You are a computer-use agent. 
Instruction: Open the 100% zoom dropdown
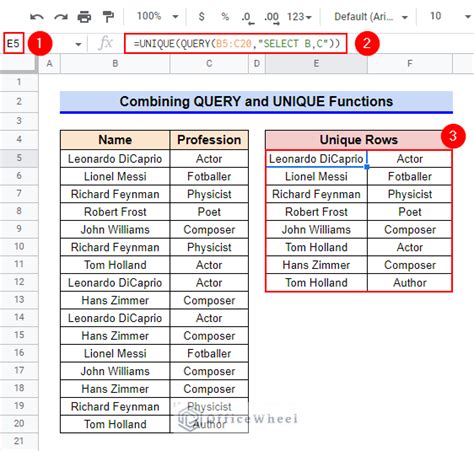point(157,16)
